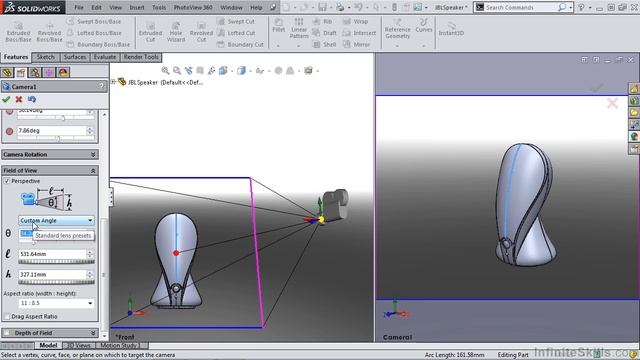Screen dimensions: 640x360
Task: Choose the Boundary Cut feature
Action: coord(240,44)
